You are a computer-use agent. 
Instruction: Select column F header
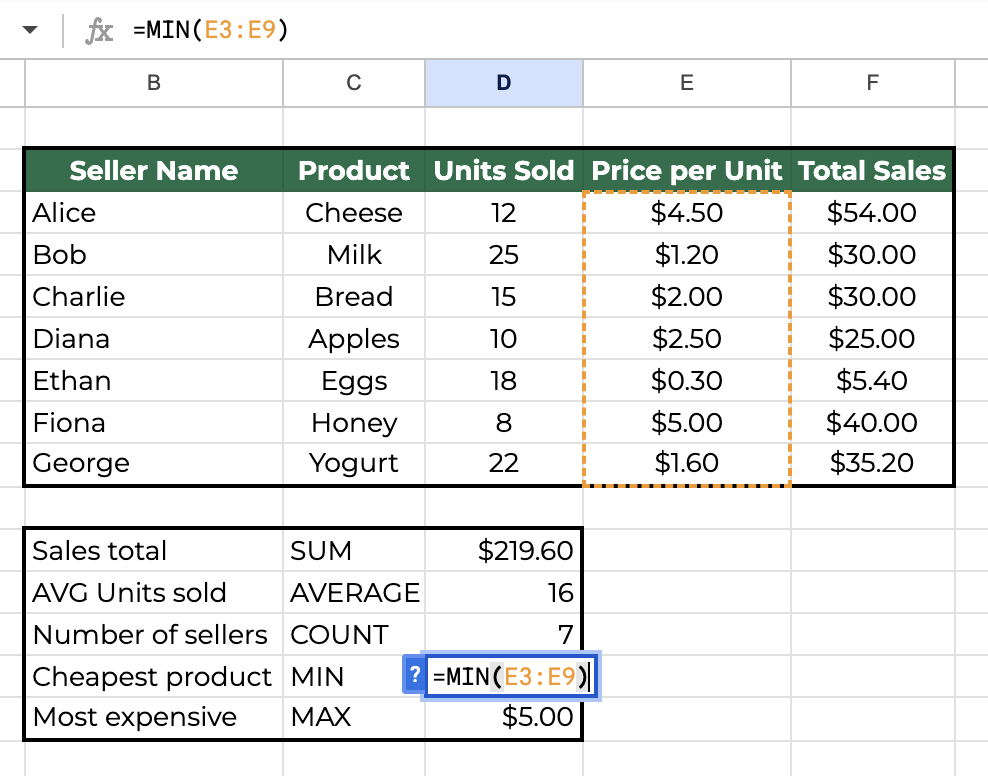[872, 84]
